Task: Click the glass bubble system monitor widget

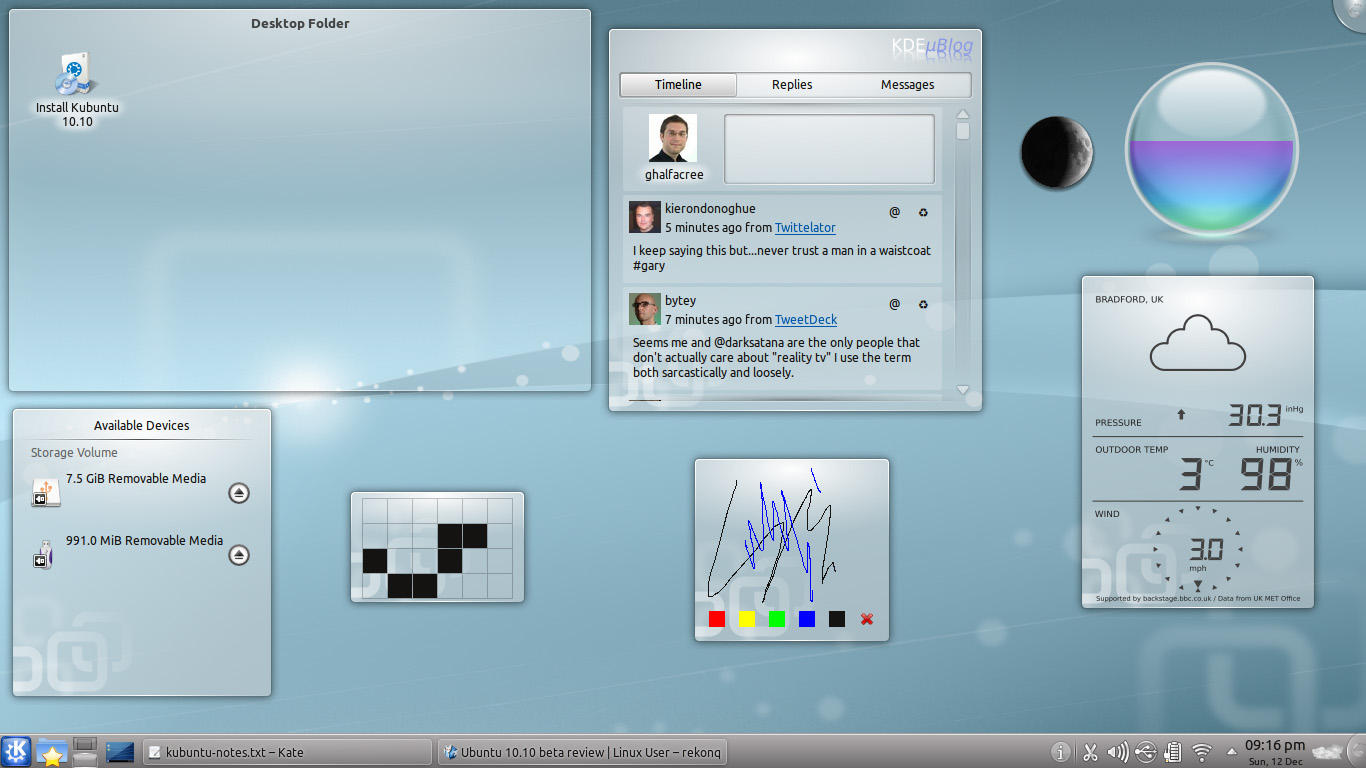Action: point(1212,148)
